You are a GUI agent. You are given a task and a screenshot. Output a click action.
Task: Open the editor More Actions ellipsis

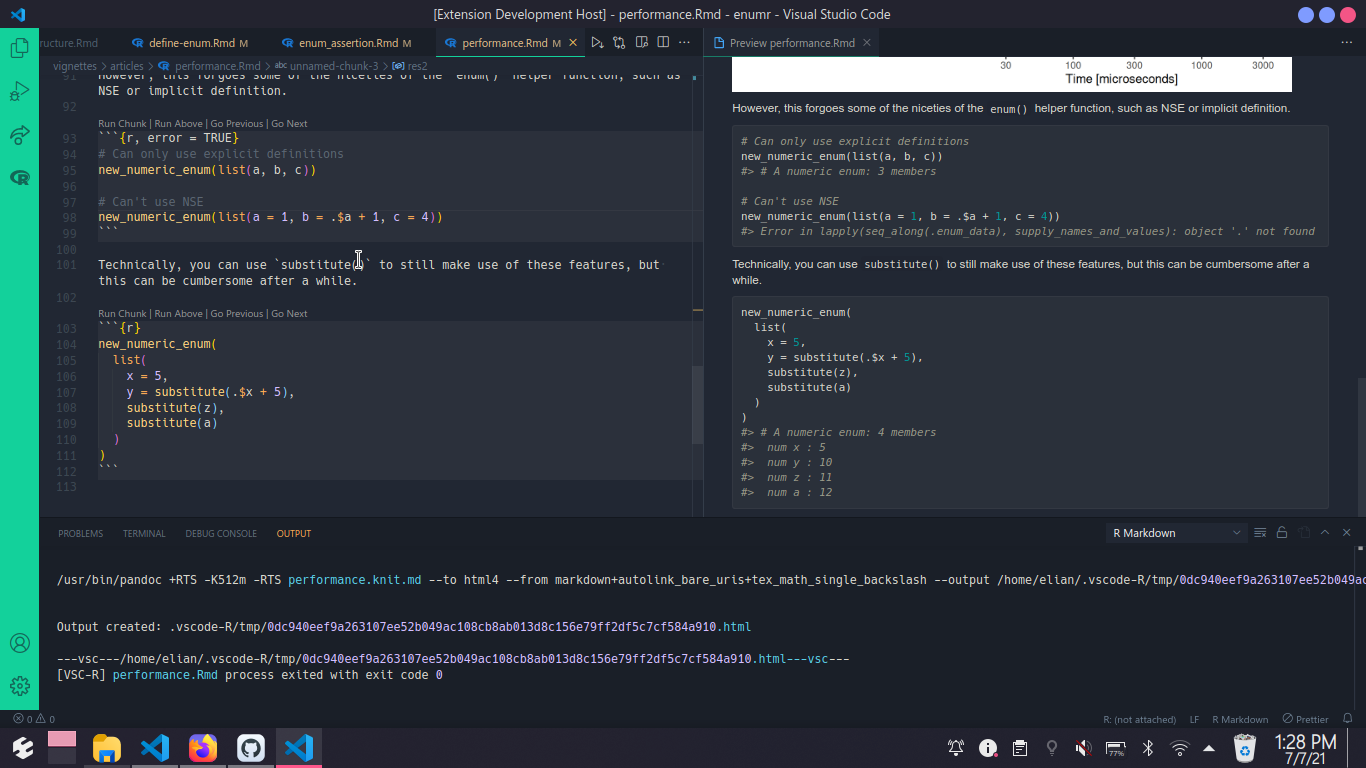(x=684, y=43)
